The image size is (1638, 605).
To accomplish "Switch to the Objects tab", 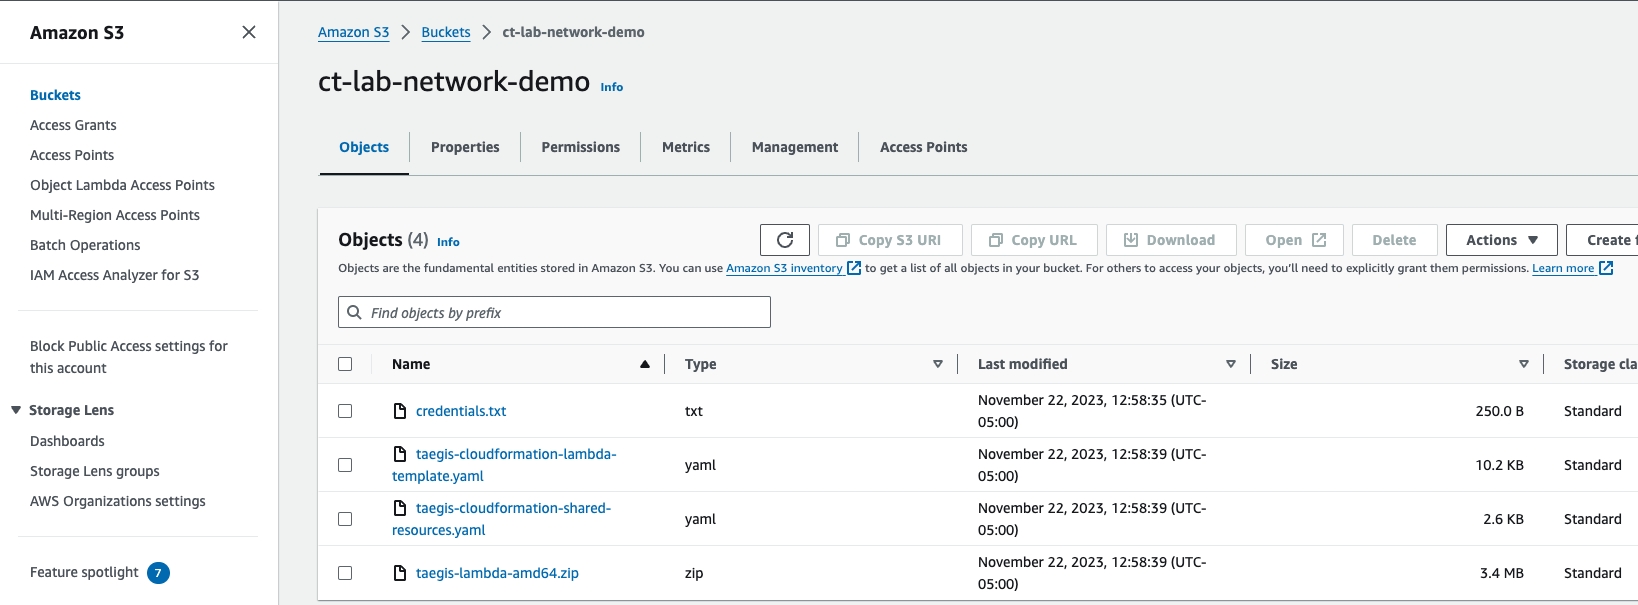I will 364,147.
